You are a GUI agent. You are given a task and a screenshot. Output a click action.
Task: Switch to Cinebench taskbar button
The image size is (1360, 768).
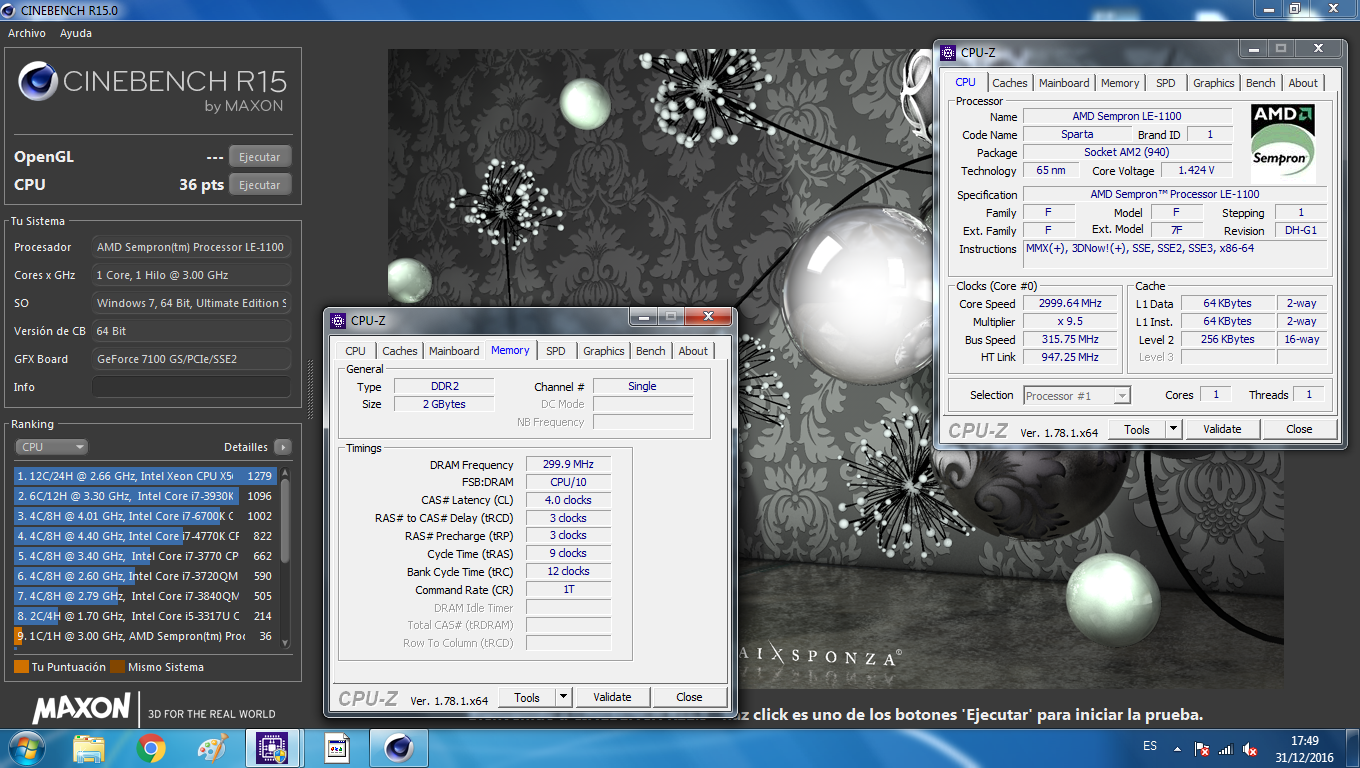397,748
